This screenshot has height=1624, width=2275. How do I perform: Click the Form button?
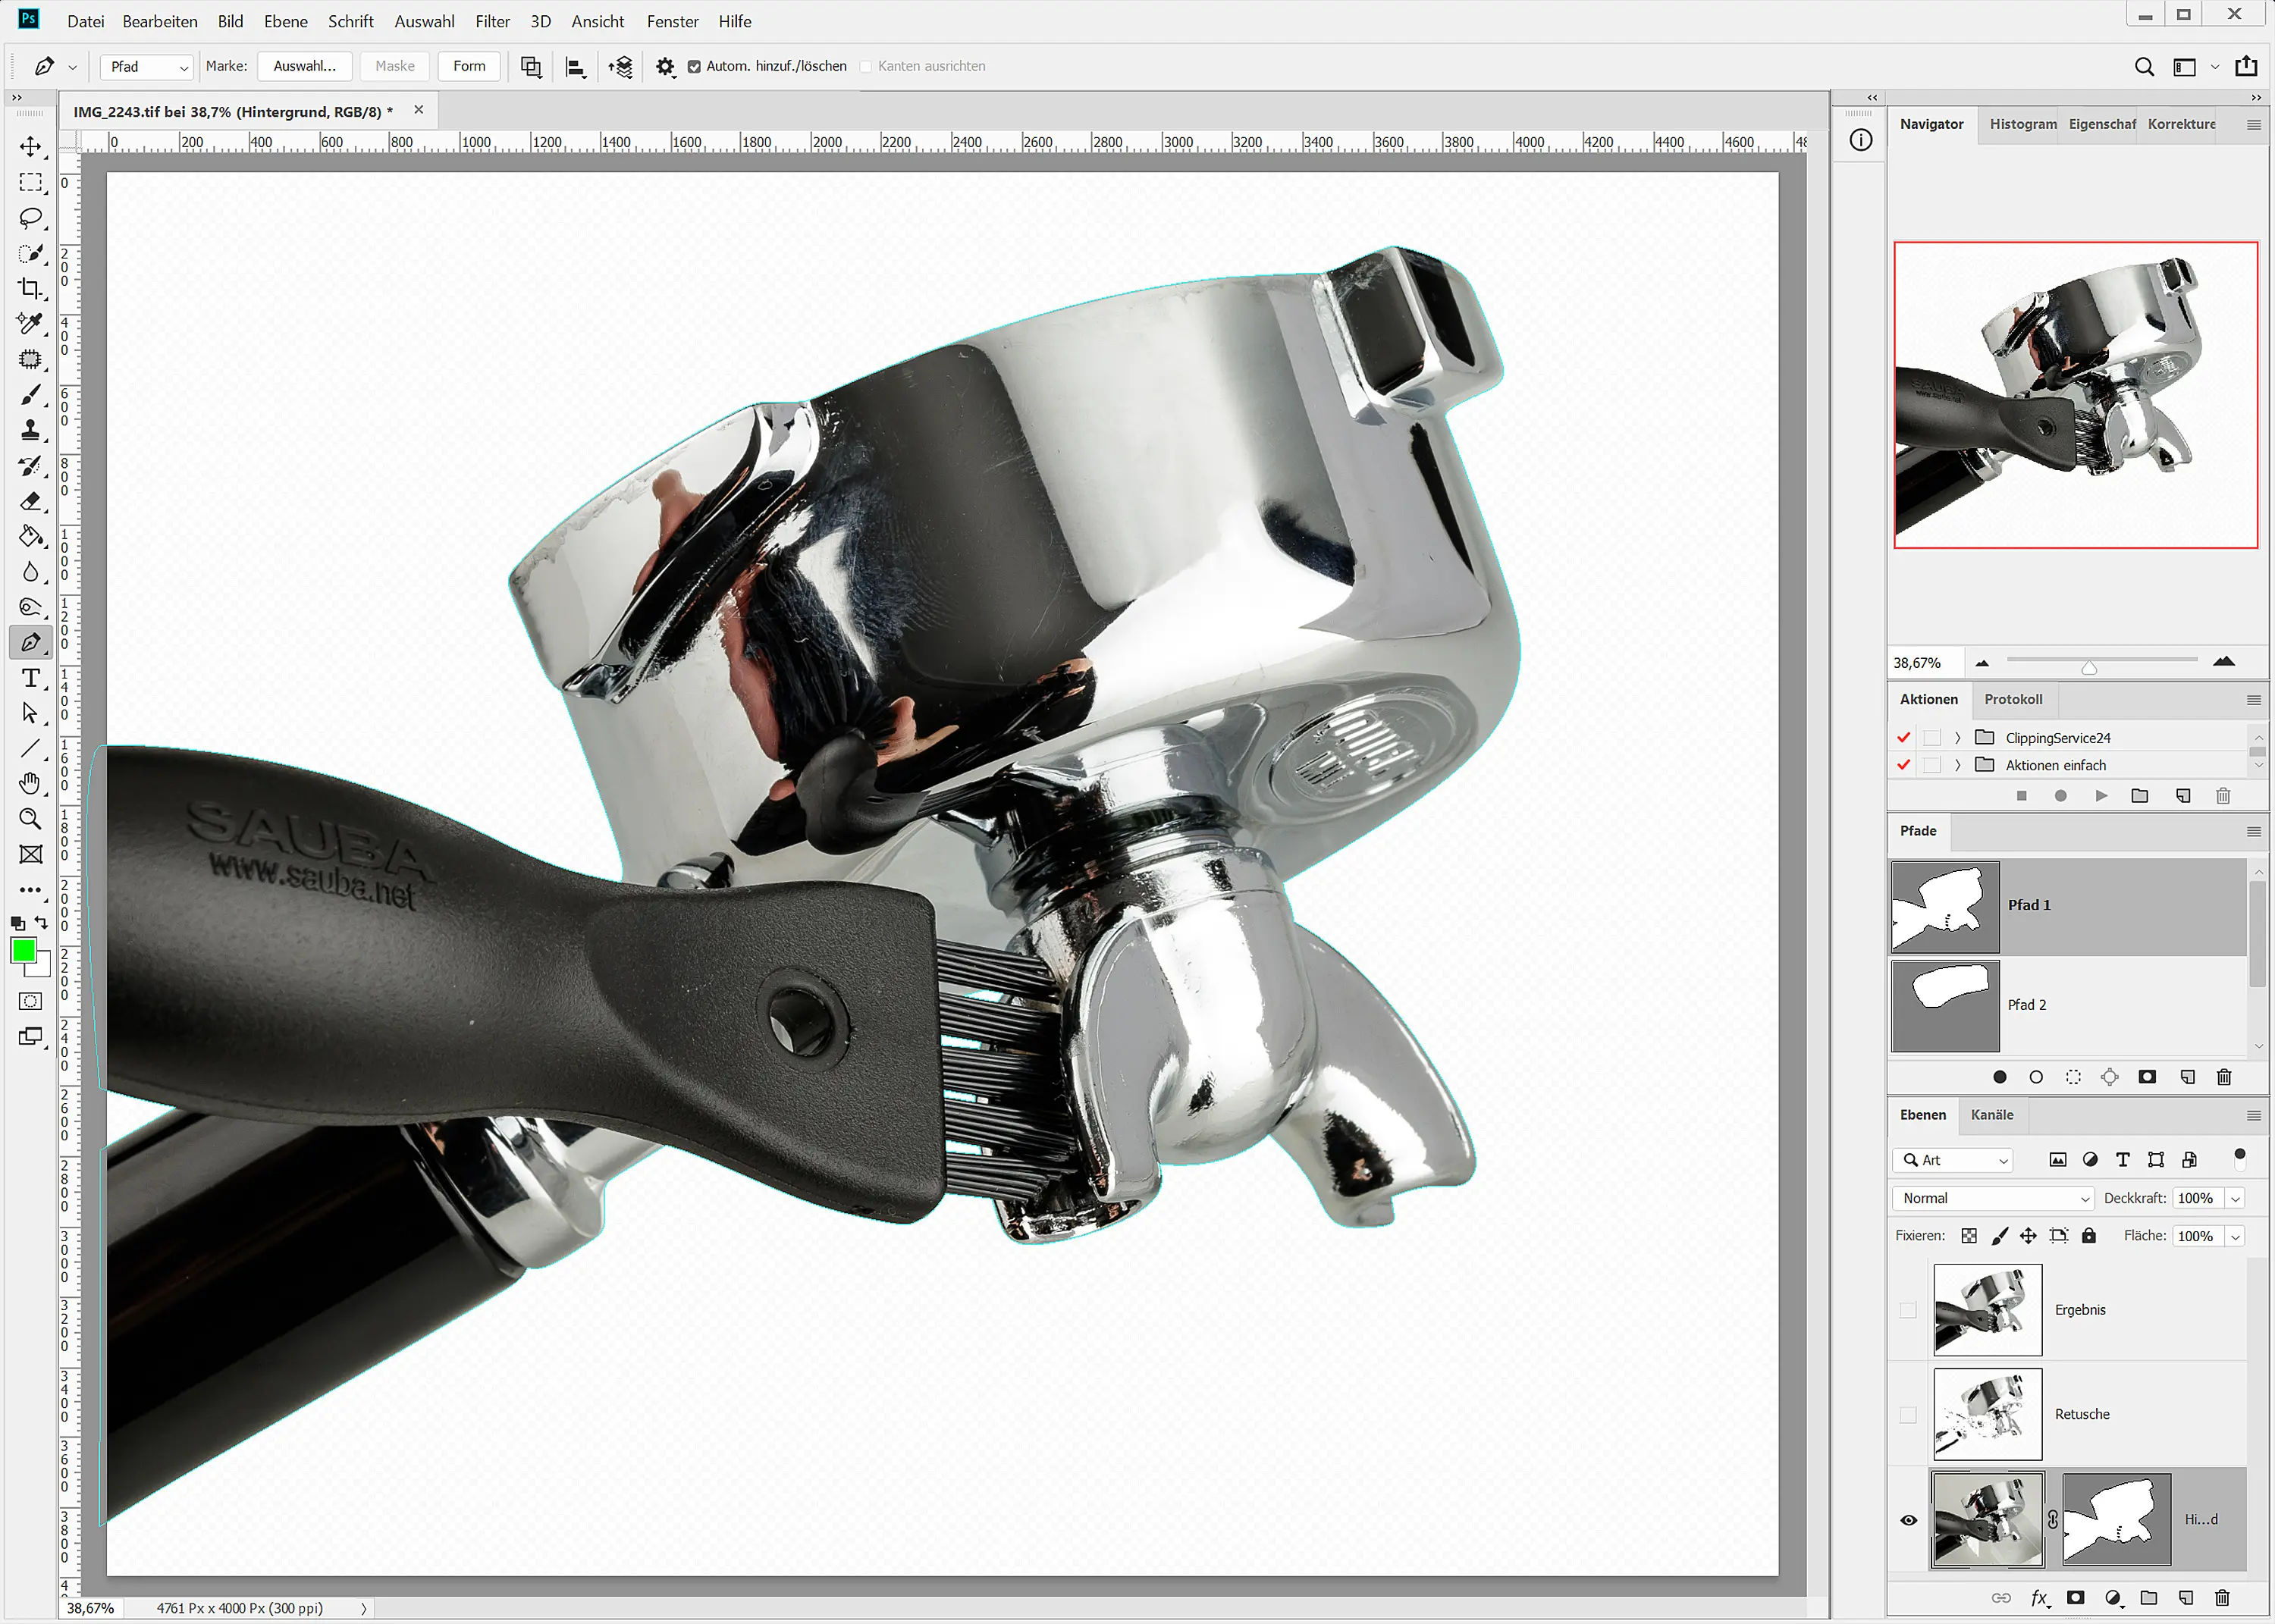[x=469, y=66]
